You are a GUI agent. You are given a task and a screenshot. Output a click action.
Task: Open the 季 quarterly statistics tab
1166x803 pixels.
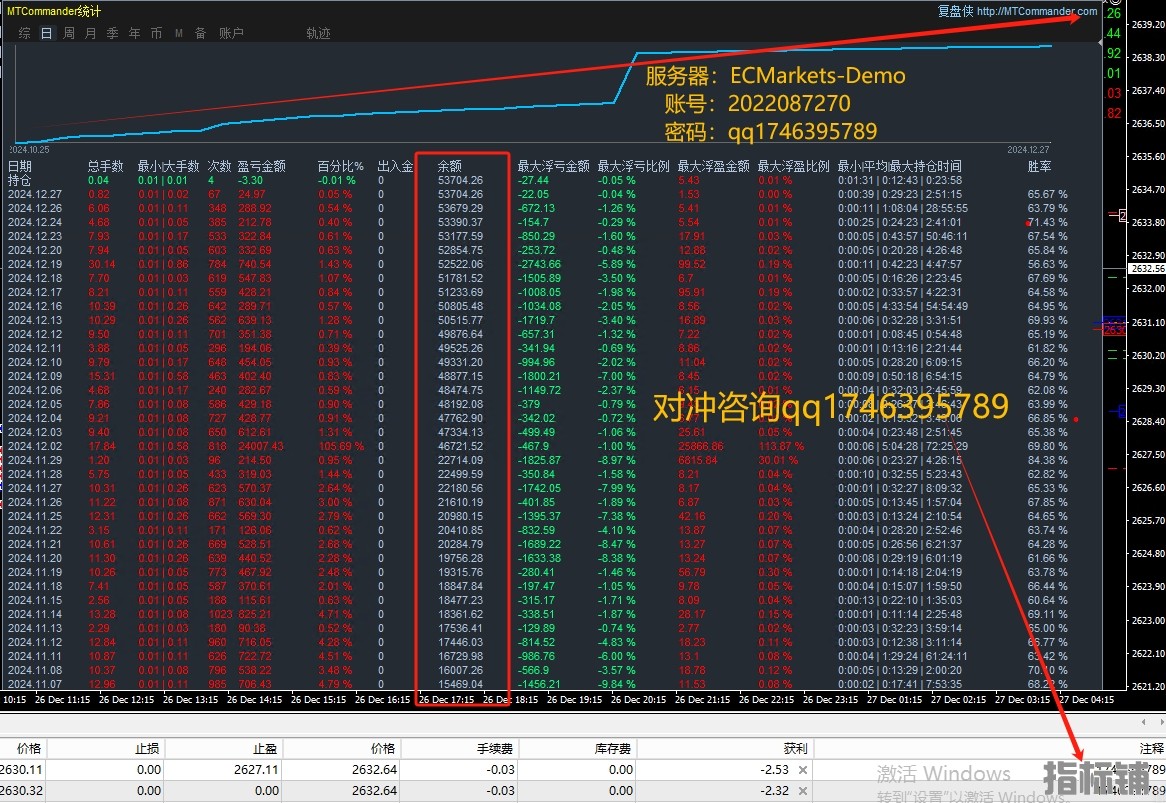(113, 33)
